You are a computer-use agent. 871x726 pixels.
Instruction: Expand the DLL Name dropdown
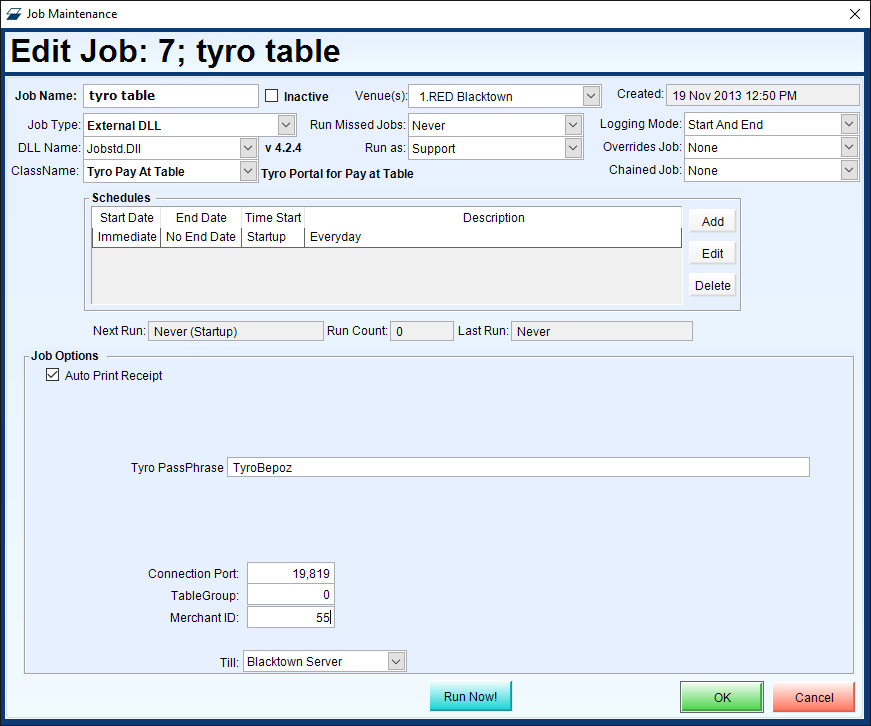pos(248,147)
